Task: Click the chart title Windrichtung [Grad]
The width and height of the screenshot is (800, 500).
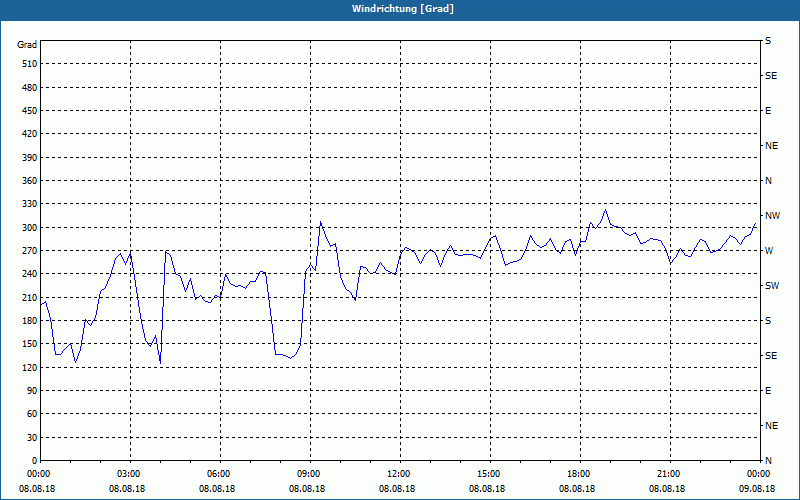Action: click(403, 9)
